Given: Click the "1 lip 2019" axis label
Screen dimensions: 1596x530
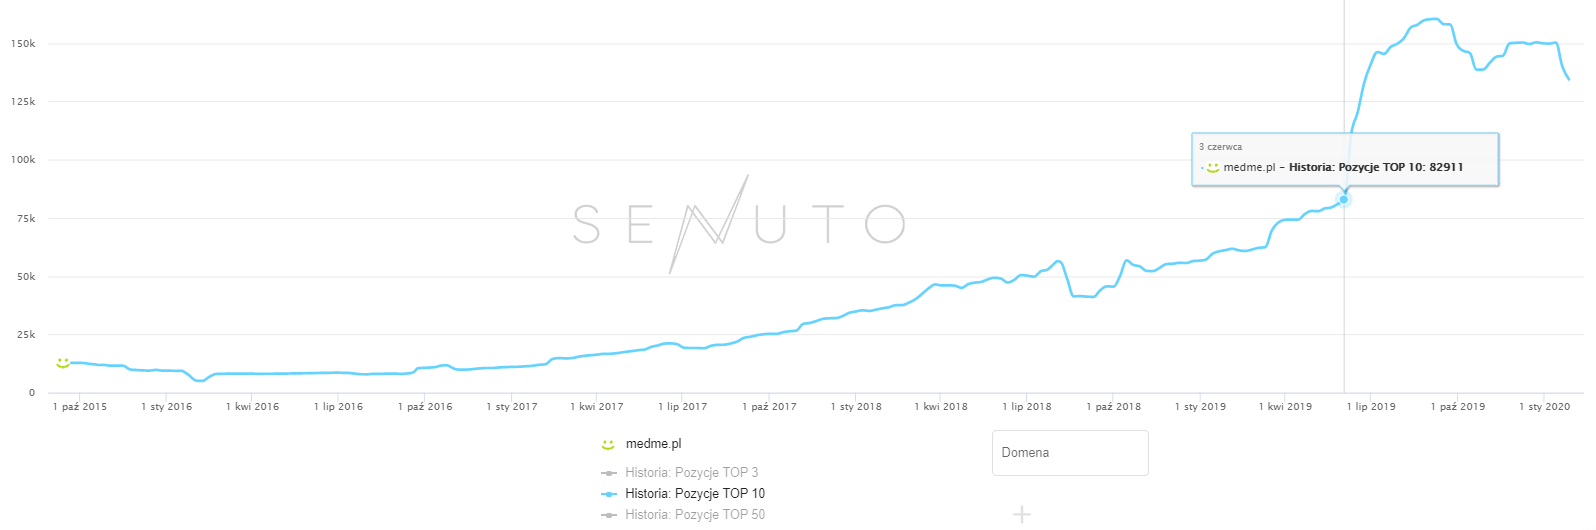Looking at the screenshot, I should pyautogui.click(x=1371, y=407).
